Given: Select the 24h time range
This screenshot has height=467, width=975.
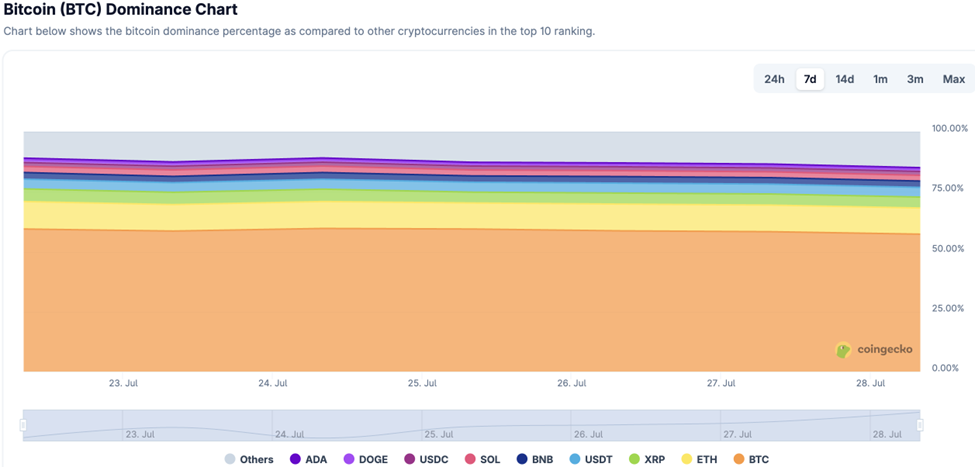Looking at the screenshot, I should tap(774, 79).
